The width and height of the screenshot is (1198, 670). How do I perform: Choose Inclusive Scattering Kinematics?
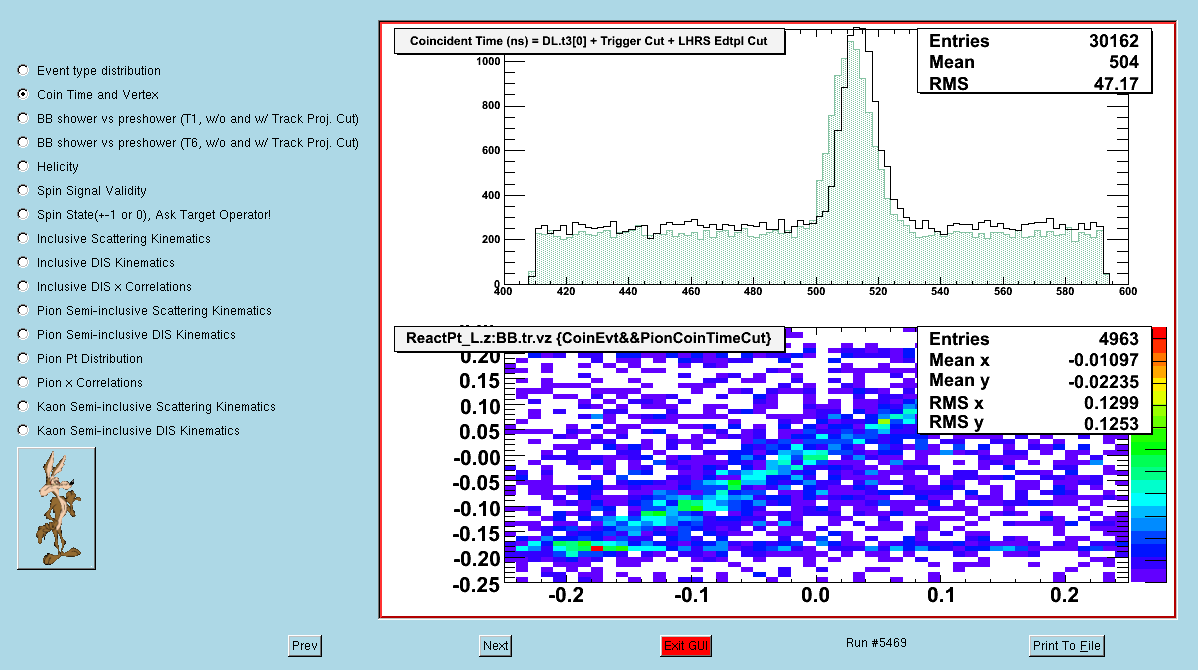point(23,238)
